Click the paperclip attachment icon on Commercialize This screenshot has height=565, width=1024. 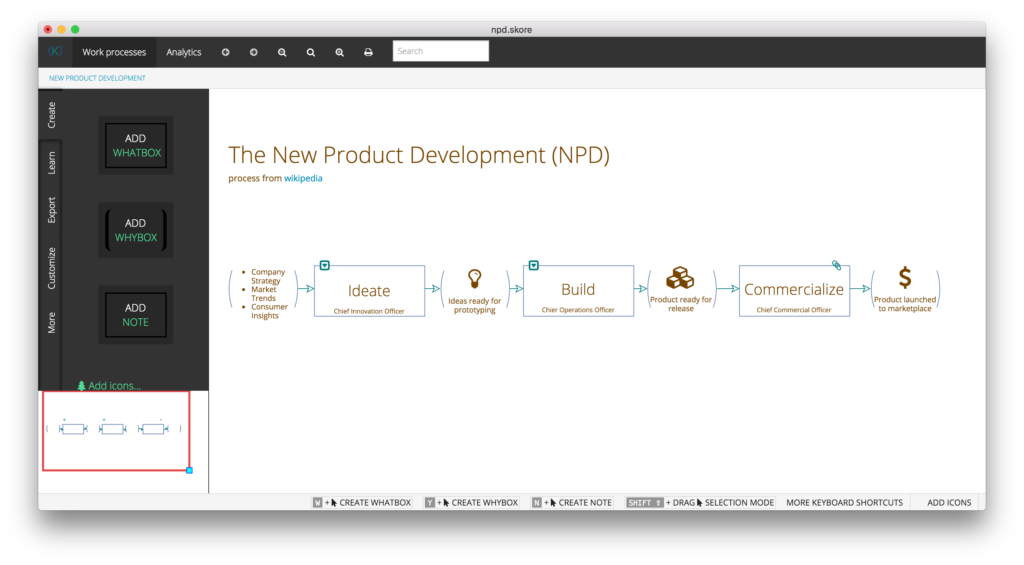(837, 265)
